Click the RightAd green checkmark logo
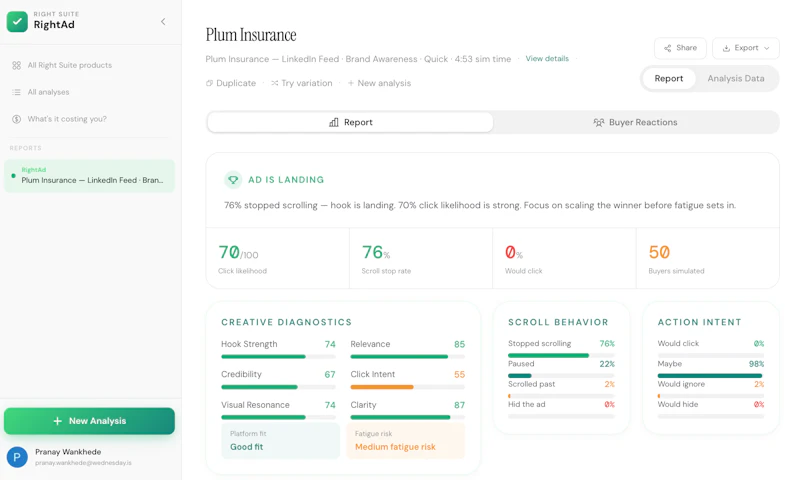 (x=17, y=21)
